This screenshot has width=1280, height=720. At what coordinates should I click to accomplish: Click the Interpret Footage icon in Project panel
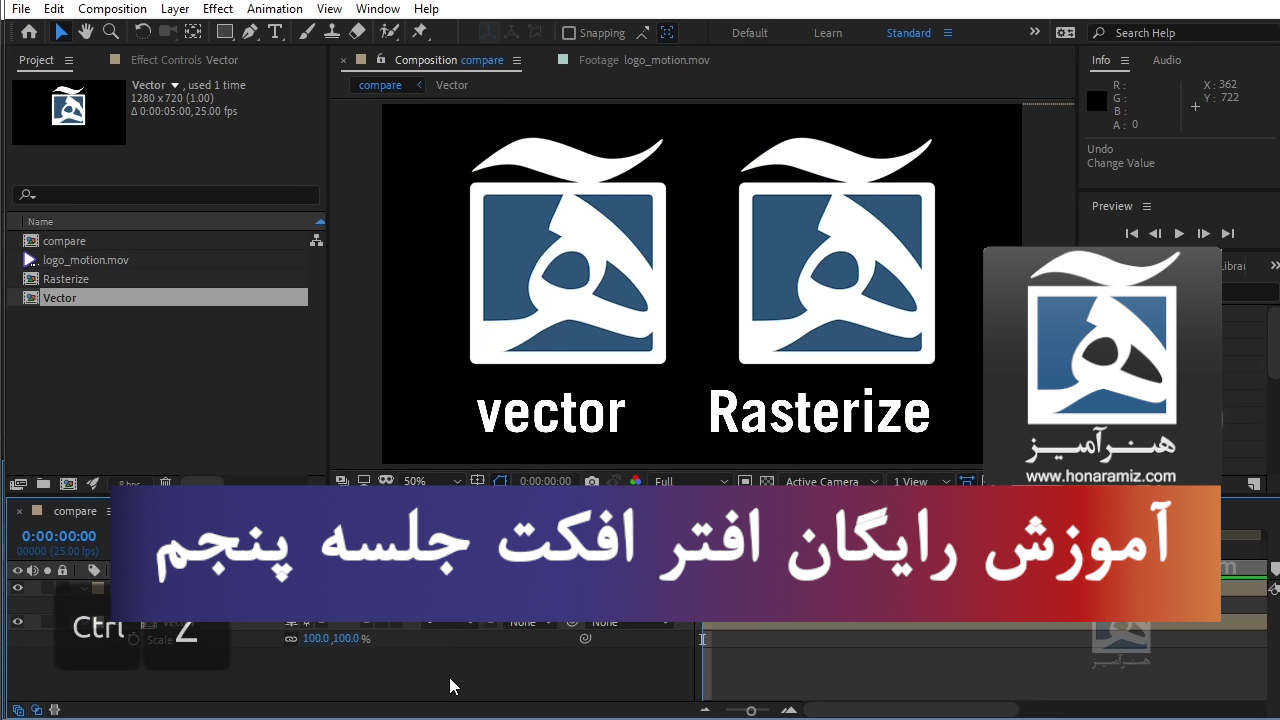(17, 483)
